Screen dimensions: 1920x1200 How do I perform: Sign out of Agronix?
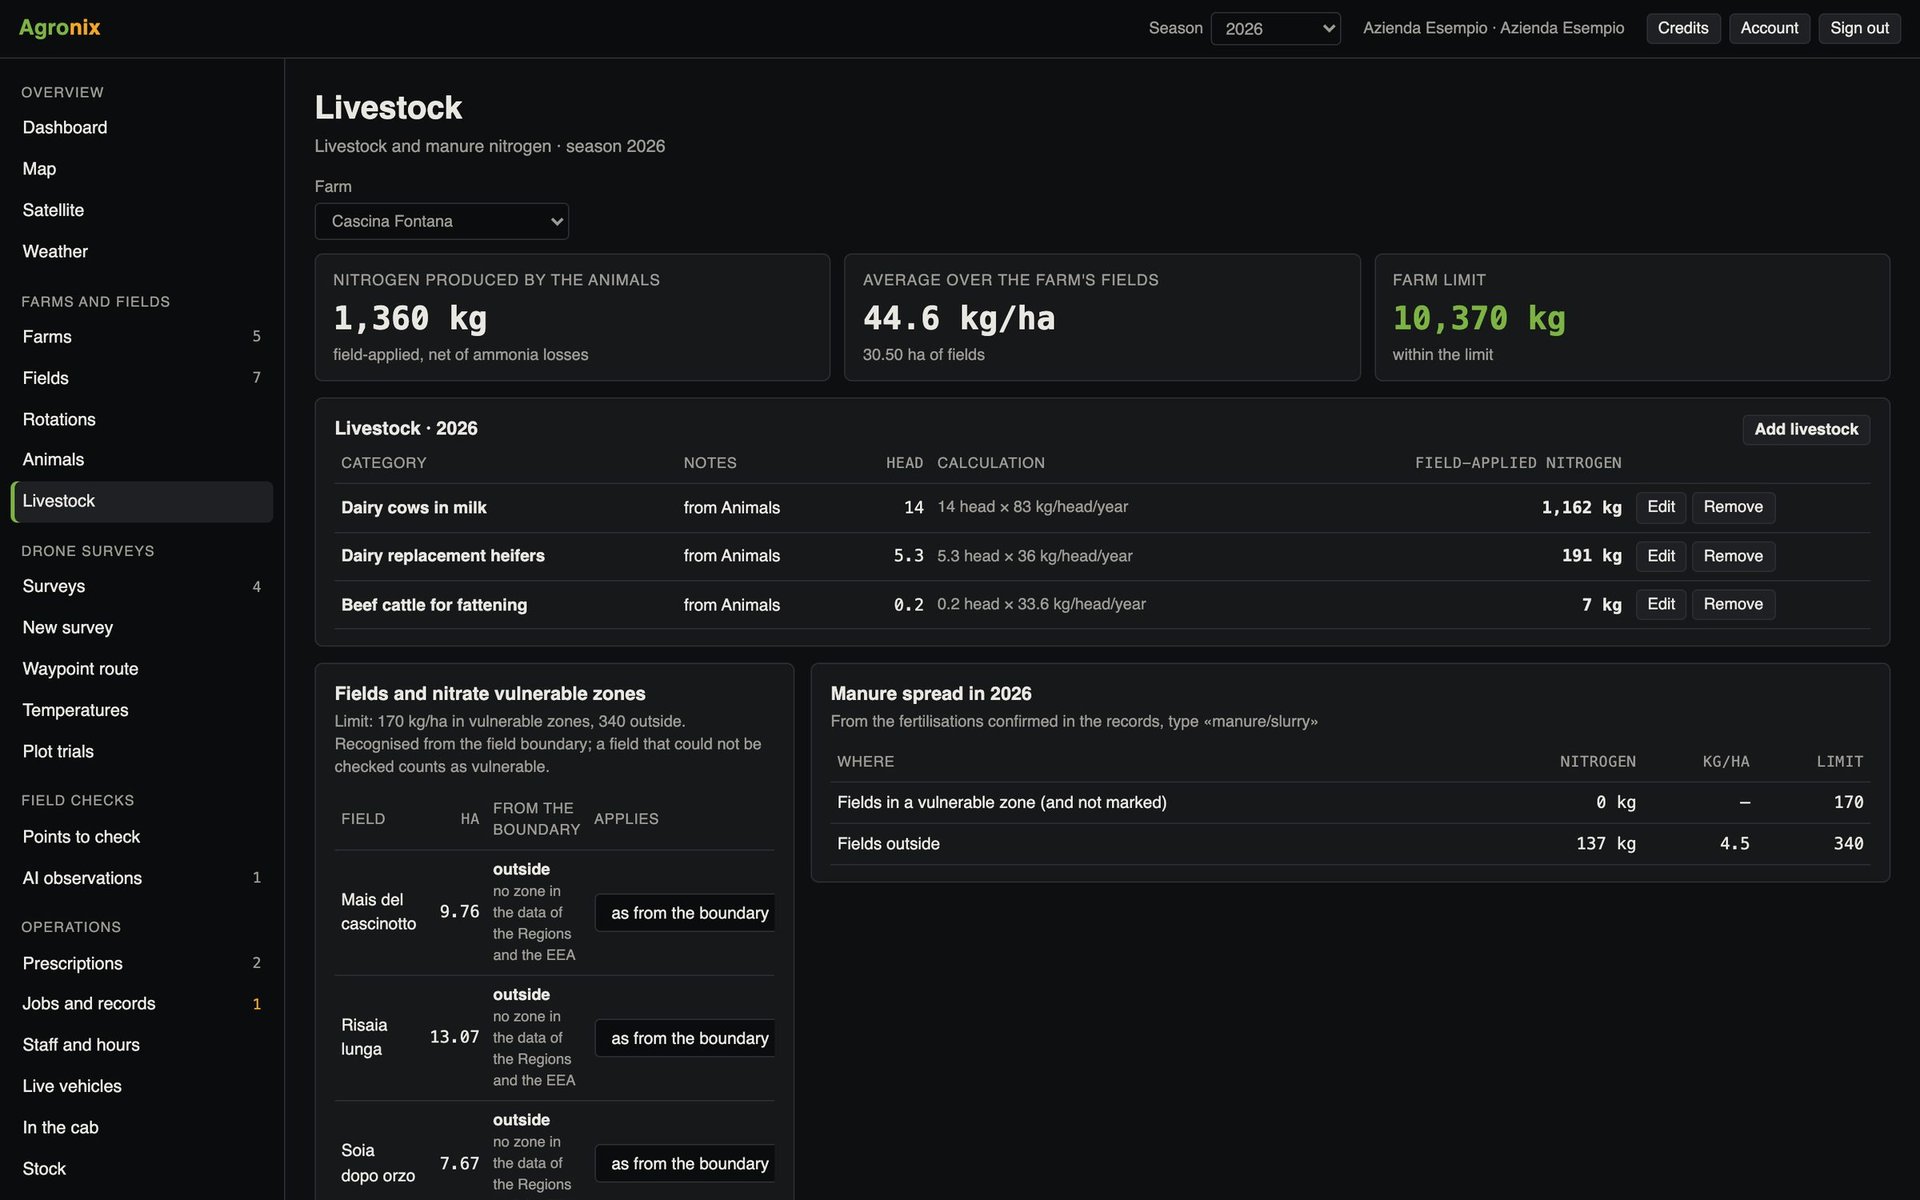[1859, 28]
